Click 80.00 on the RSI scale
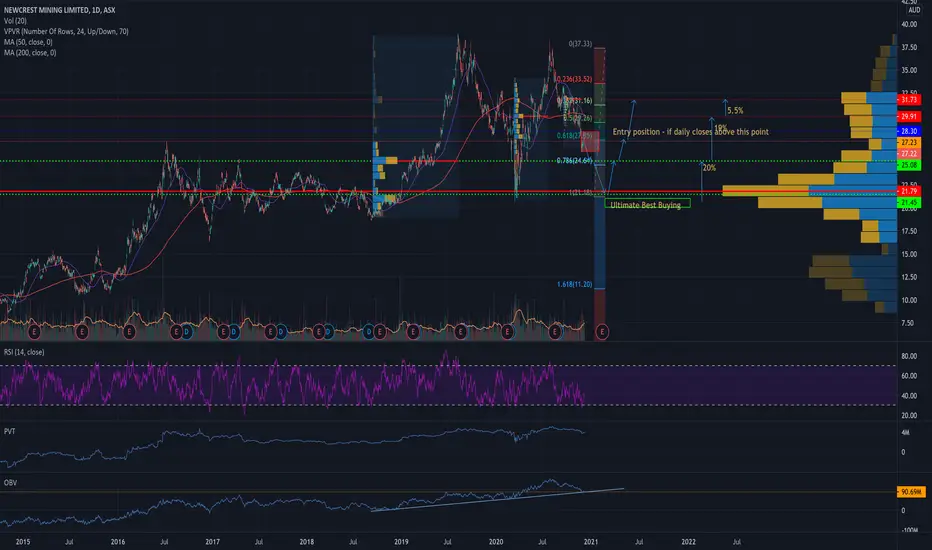 [x=909, y=356]
